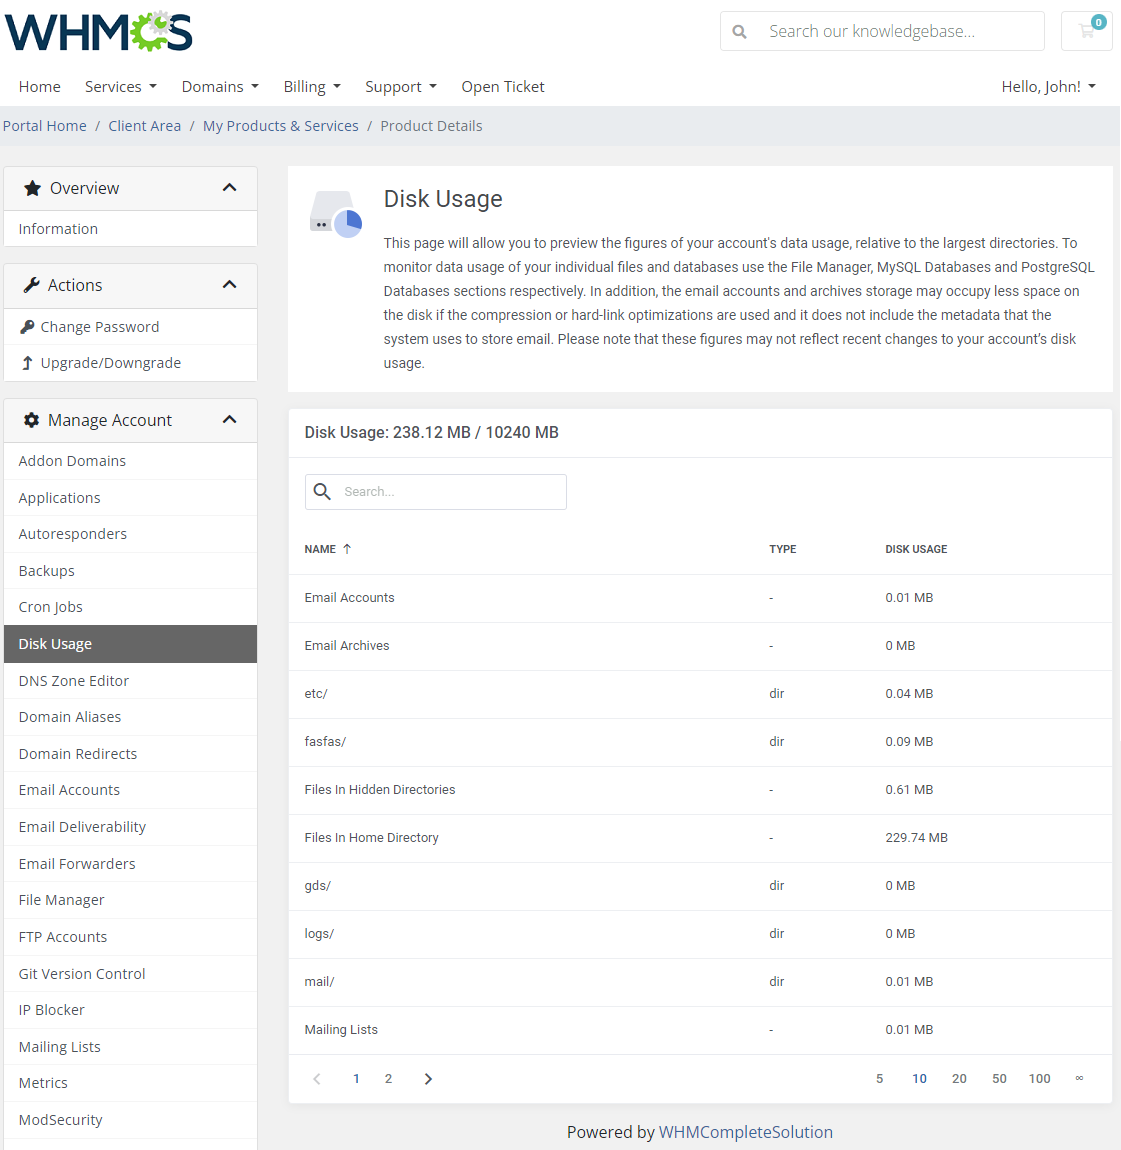Click the Disk Usage drive pie icon
The height and width of the screenshot is (1150, 1121).
pyautogui.click(x=336, y=214)
